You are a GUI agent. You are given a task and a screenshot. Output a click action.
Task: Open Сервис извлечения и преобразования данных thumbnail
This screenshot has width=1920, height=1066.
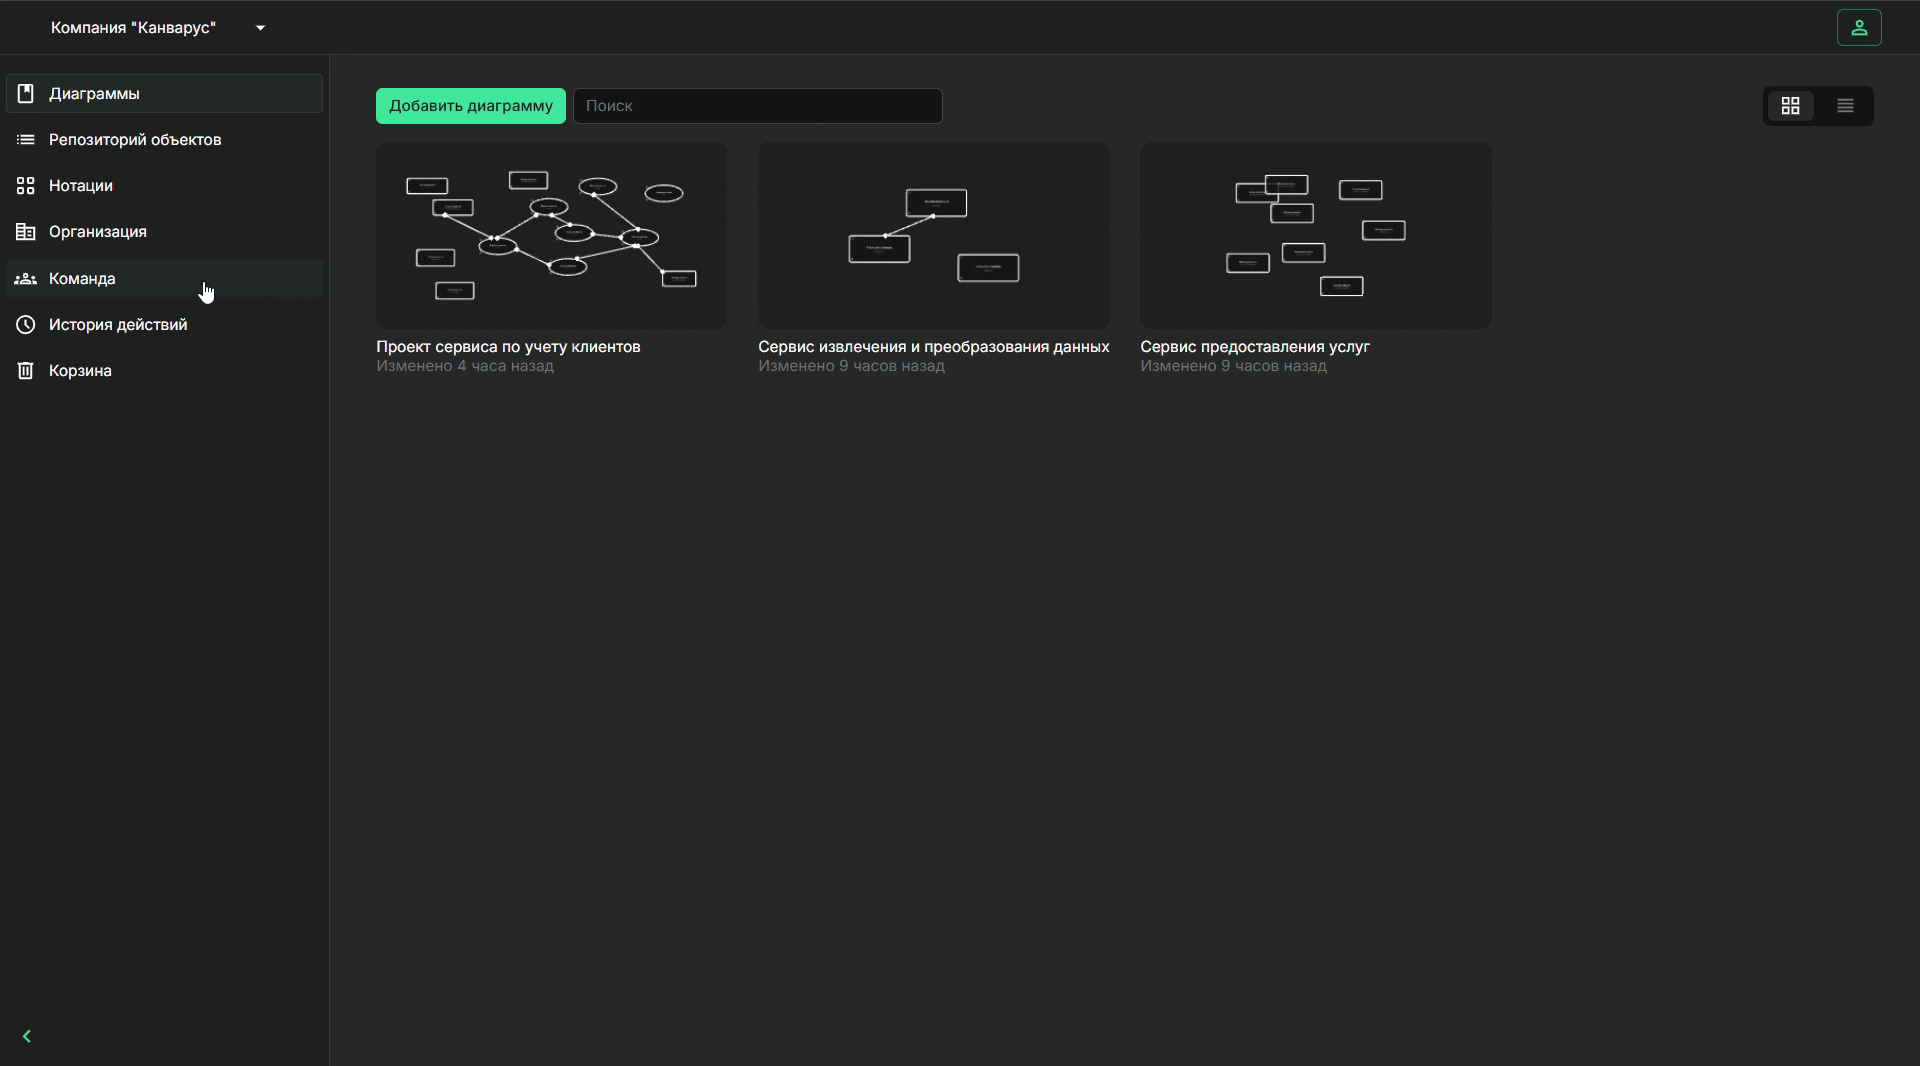[933, 236]
